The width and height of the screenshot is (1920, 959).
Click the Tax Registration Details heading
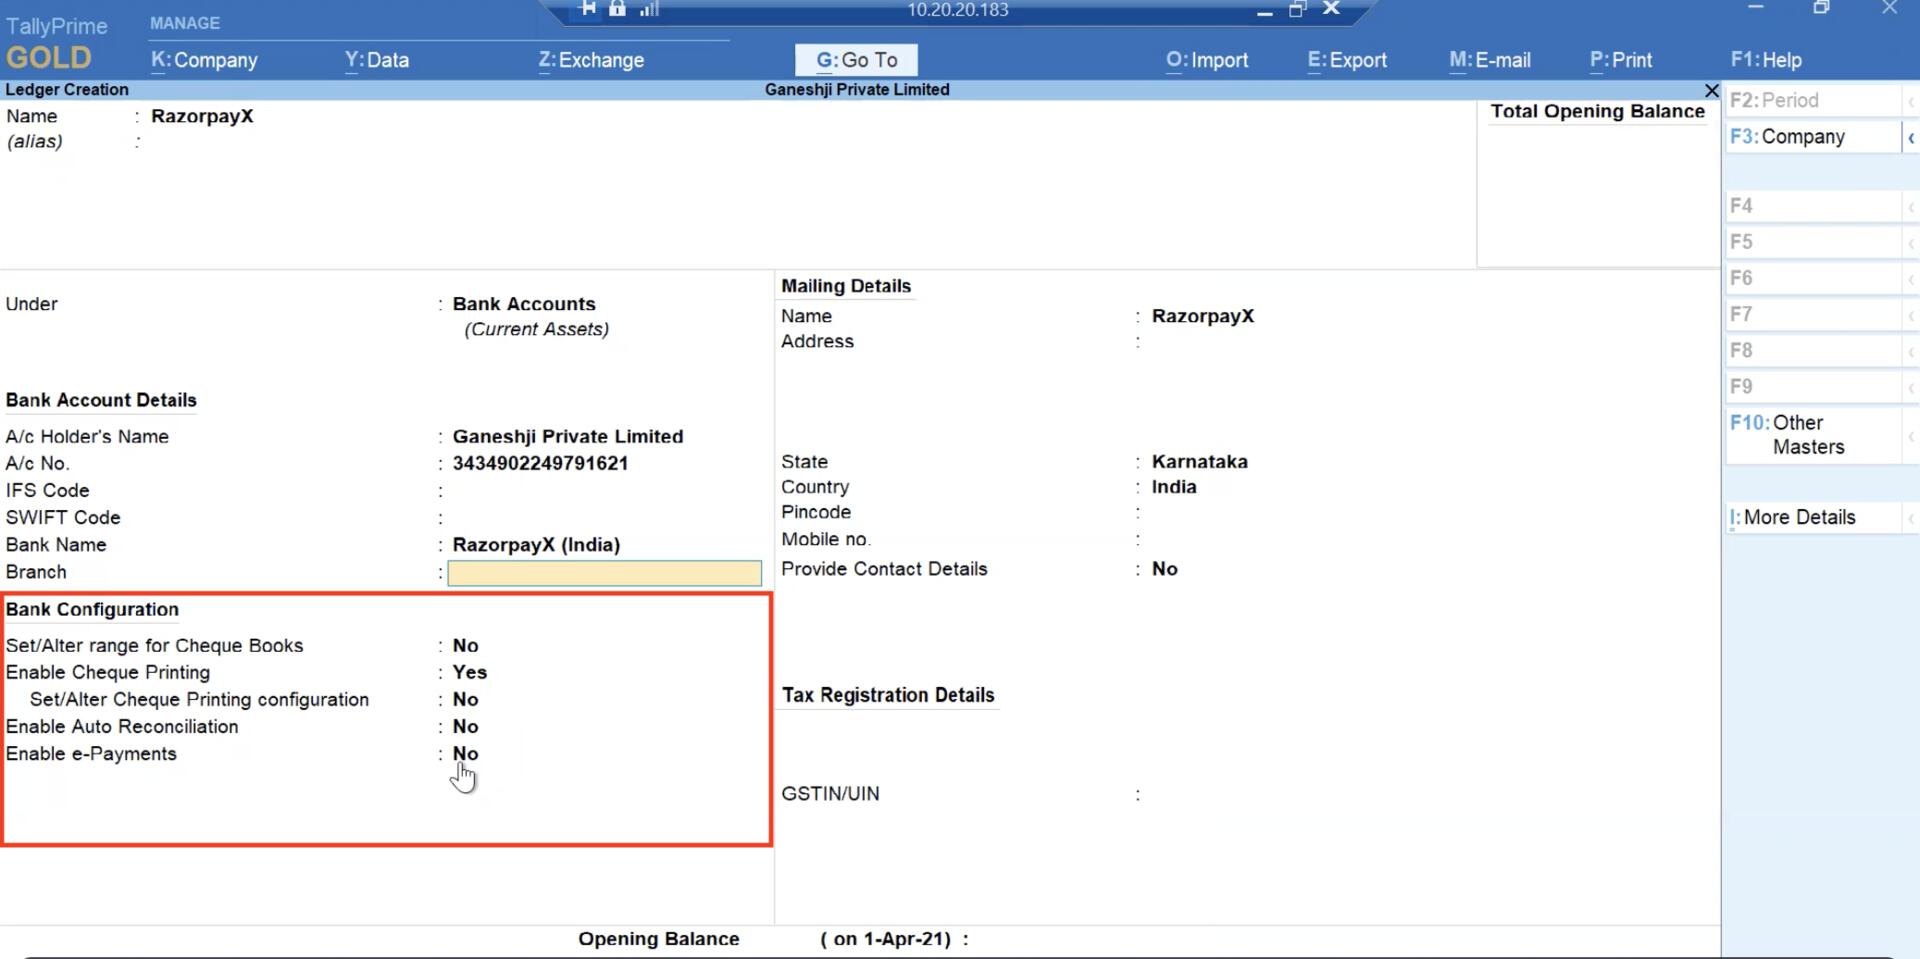click(888, 695)
